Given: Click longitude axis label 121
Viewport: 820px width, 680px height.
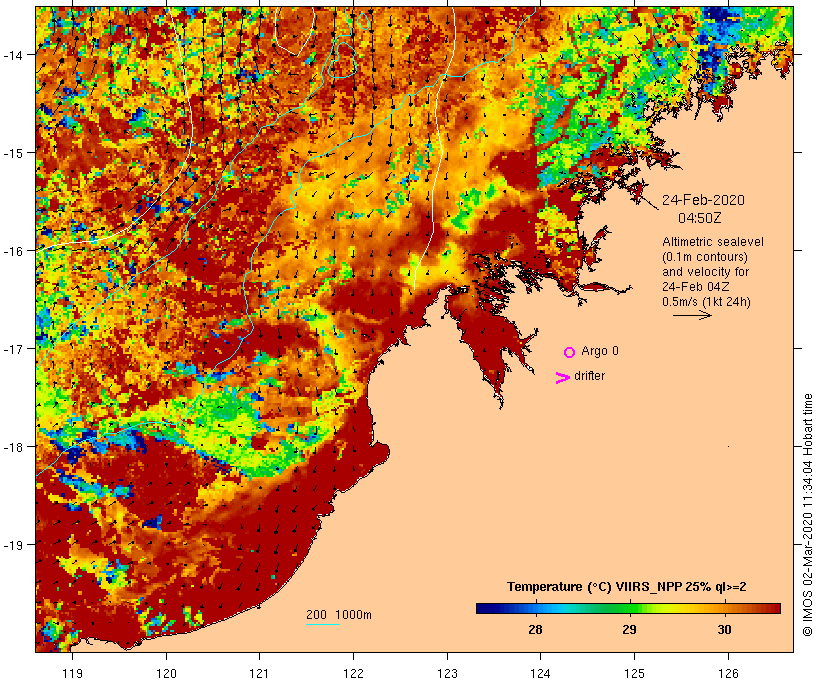Looking at the screenshot, I should click(x=260, y=673).
